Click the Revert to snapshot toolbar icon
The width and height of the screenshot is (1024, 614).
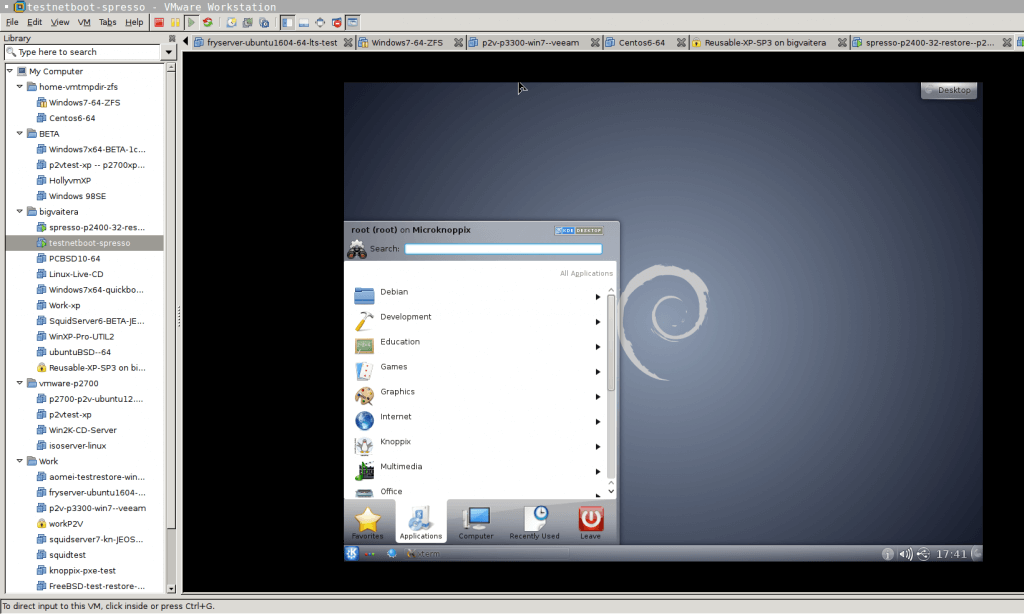248,22
